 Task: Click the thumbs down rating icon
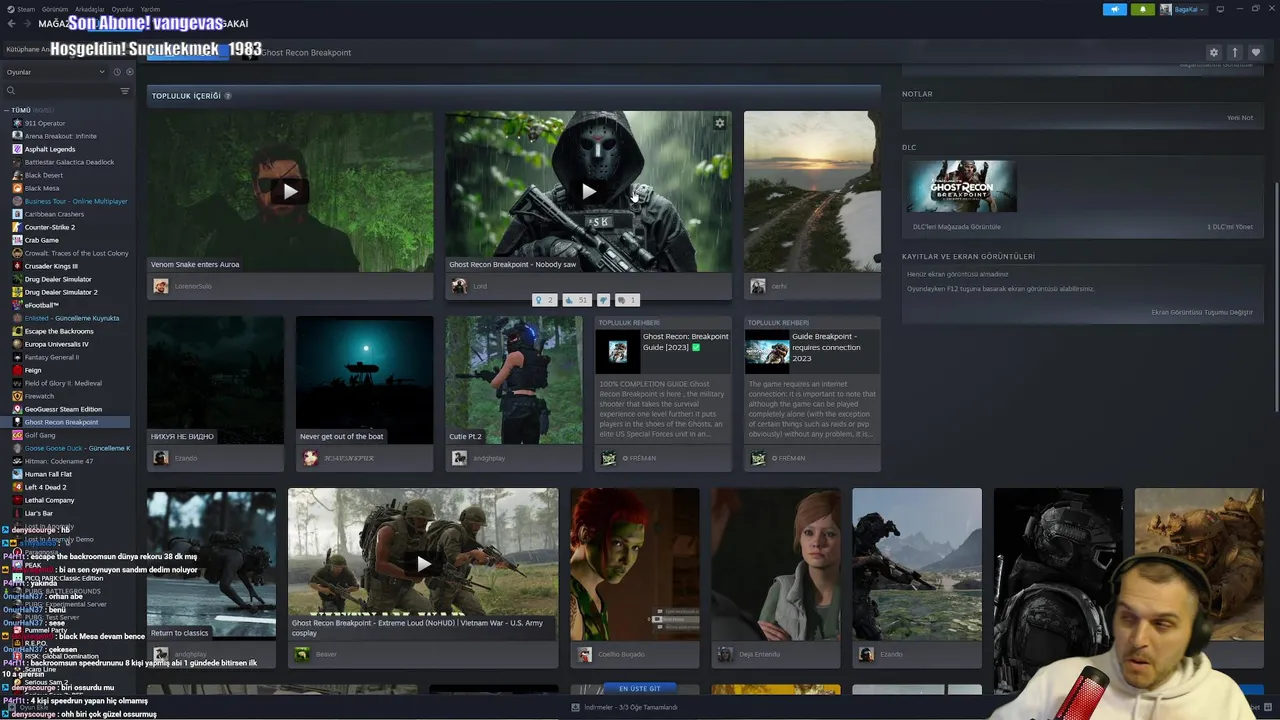click(x=603, y=300)
